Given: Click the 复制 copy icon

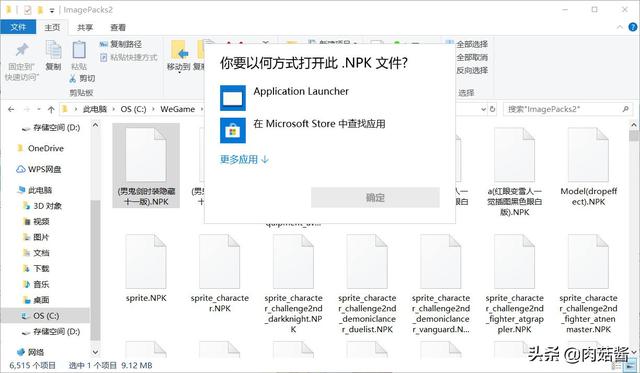Looking at the screenshot, I should click(x=53, y=50).
